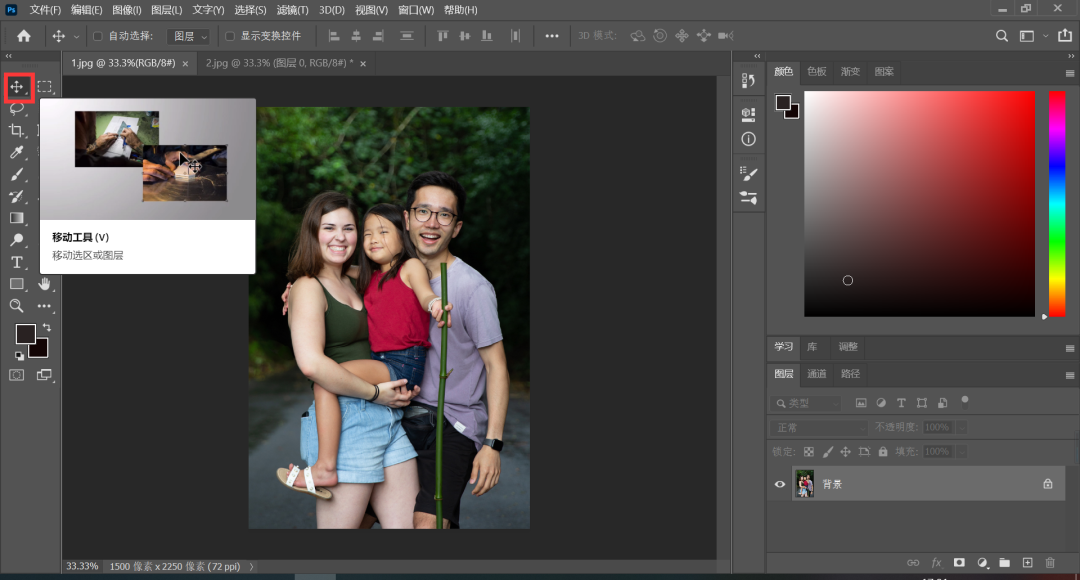Switch to the 通道 tab

coord(817,373)
